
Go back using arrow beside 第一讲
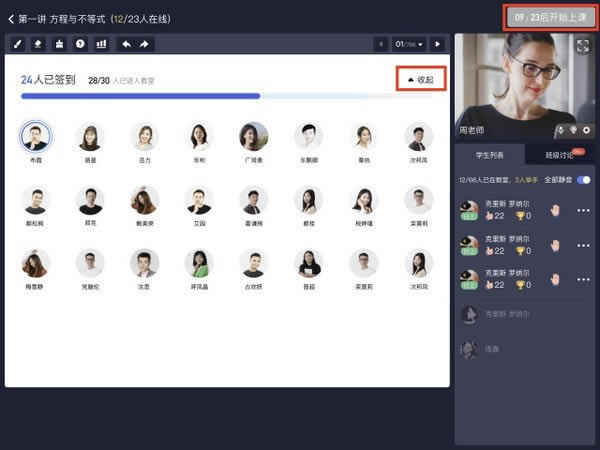pyautogui.click(x=11, y=18)
